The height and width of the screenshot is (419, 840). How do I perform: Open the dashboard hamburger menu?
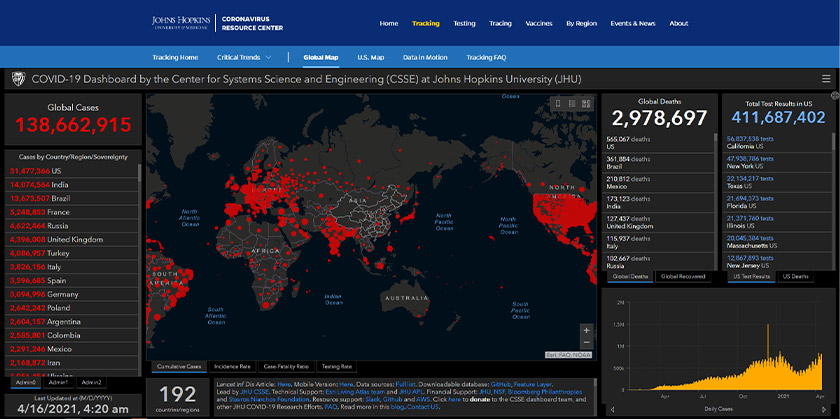point(825,79)
